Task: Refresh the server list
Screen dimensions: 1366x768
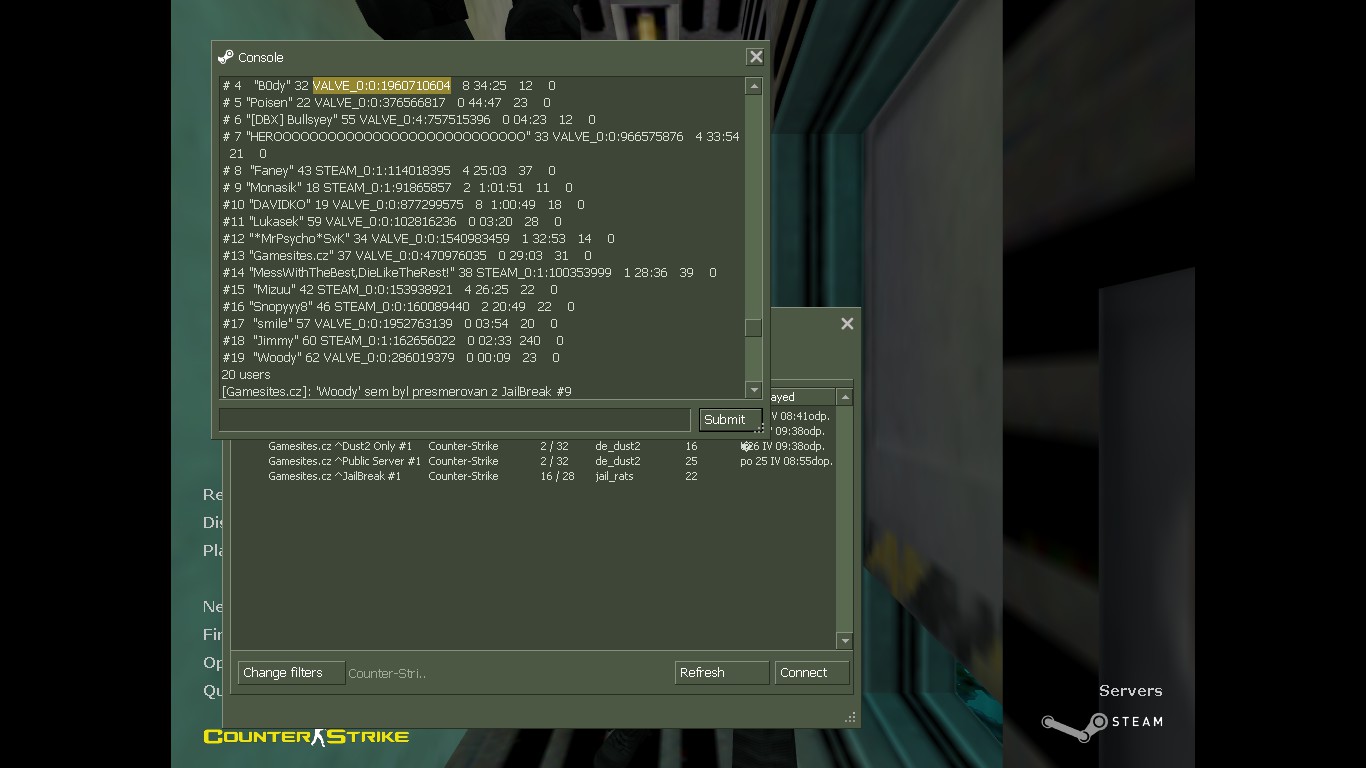Action: [722, 673]
